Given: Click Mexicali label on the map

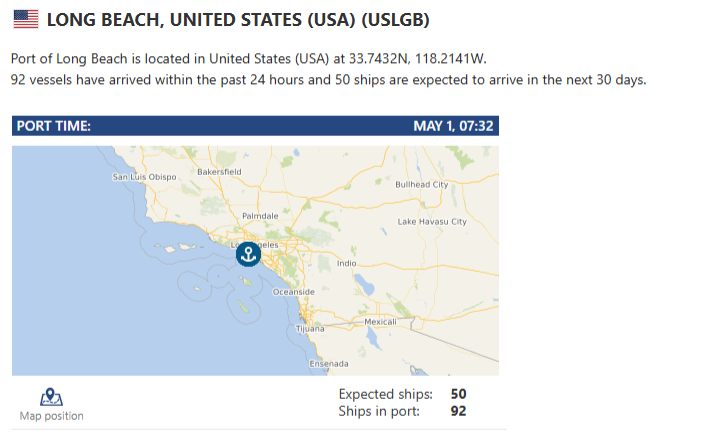Looking at the screenshot, I should coord(380,322).
